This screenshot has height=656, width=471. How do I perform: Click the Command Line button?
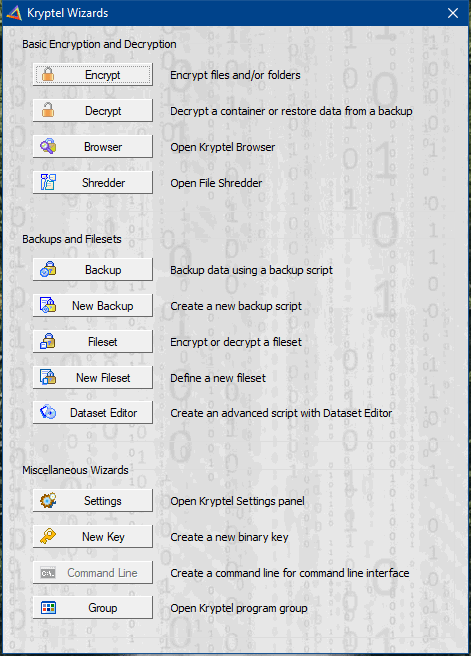click(x=93, y=572)
